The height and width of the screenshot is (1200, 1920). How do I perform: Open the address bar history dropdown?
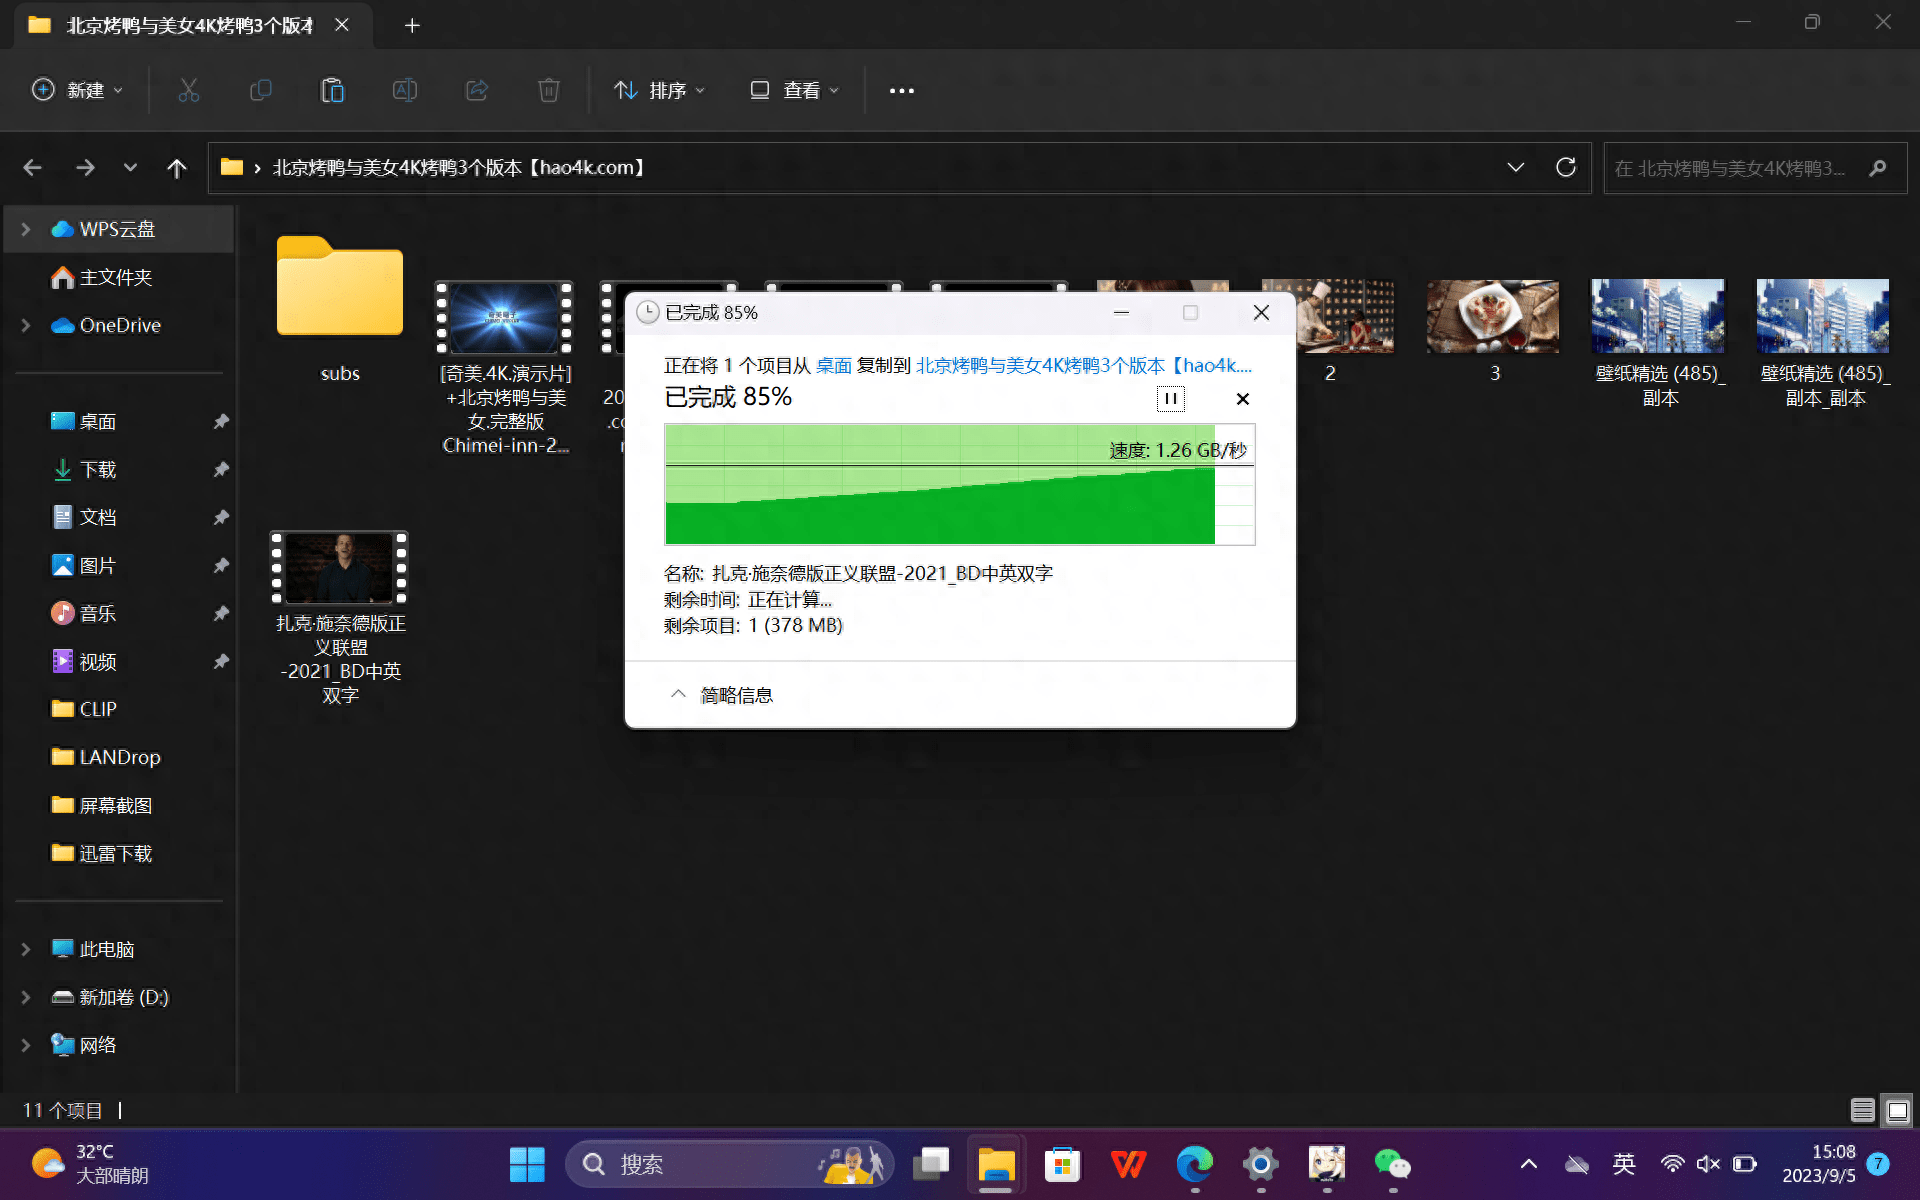coord(1516,167)
